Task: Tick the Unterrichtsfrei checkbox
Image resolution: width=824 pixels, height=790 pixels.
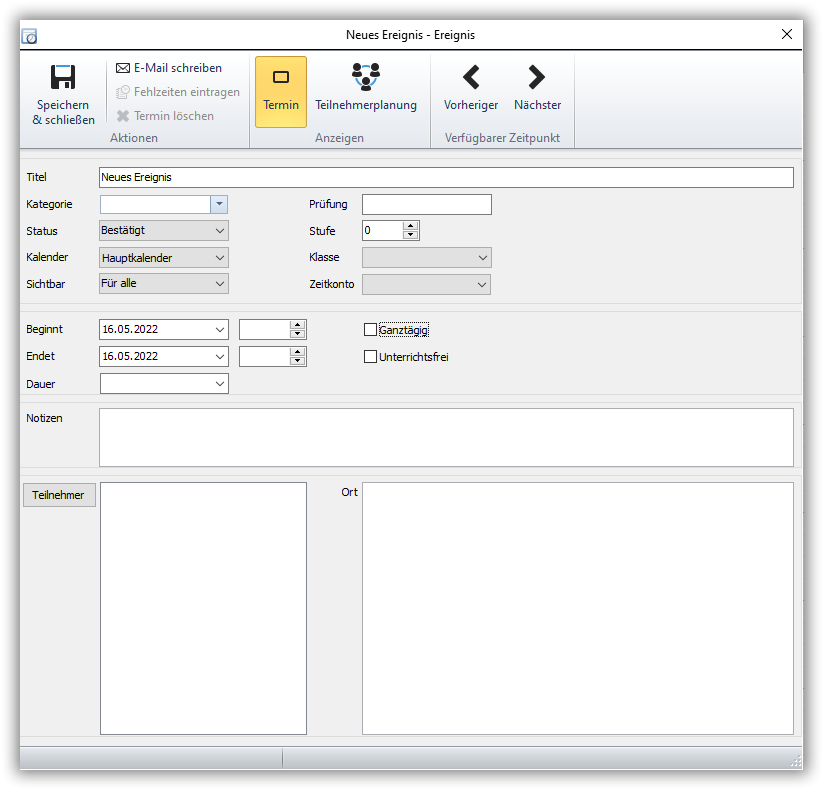Action: (x=371, y=356)
